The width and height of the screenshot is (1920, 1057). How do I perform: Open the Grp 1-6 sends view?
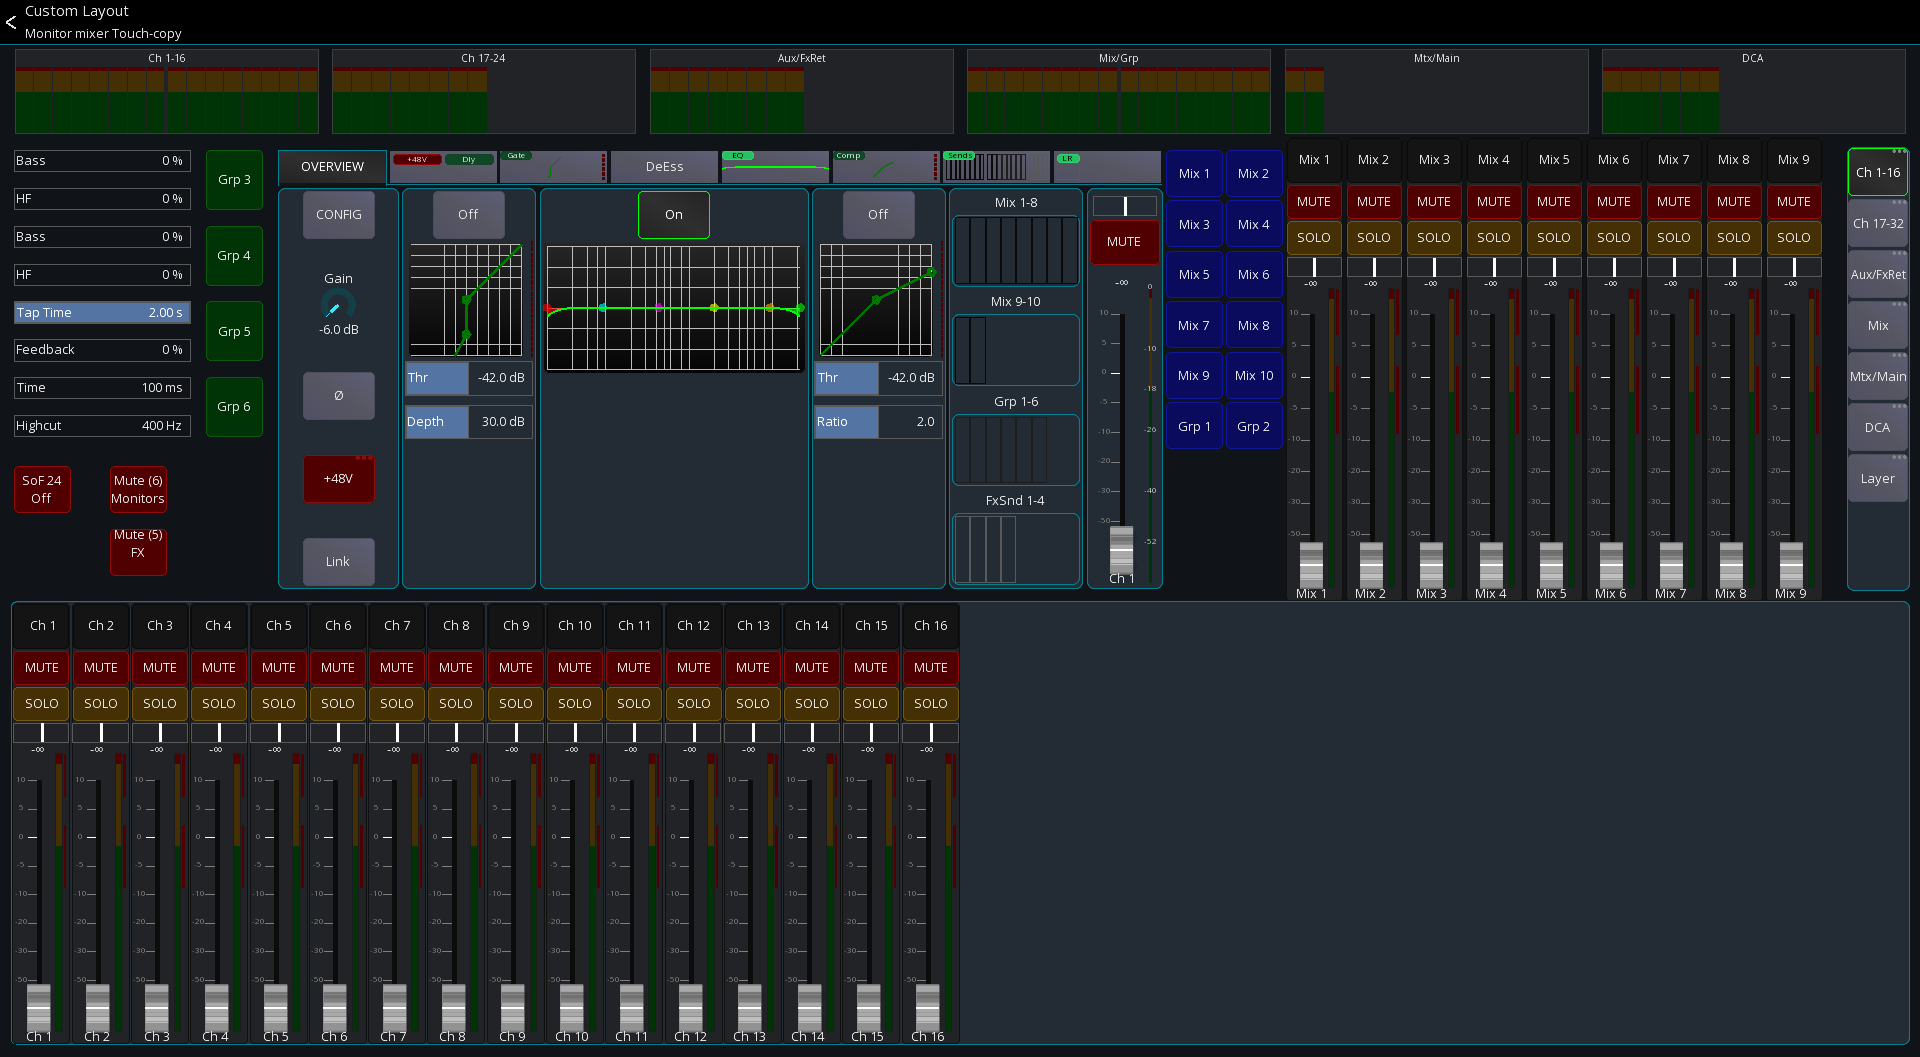coord(1015,449)
